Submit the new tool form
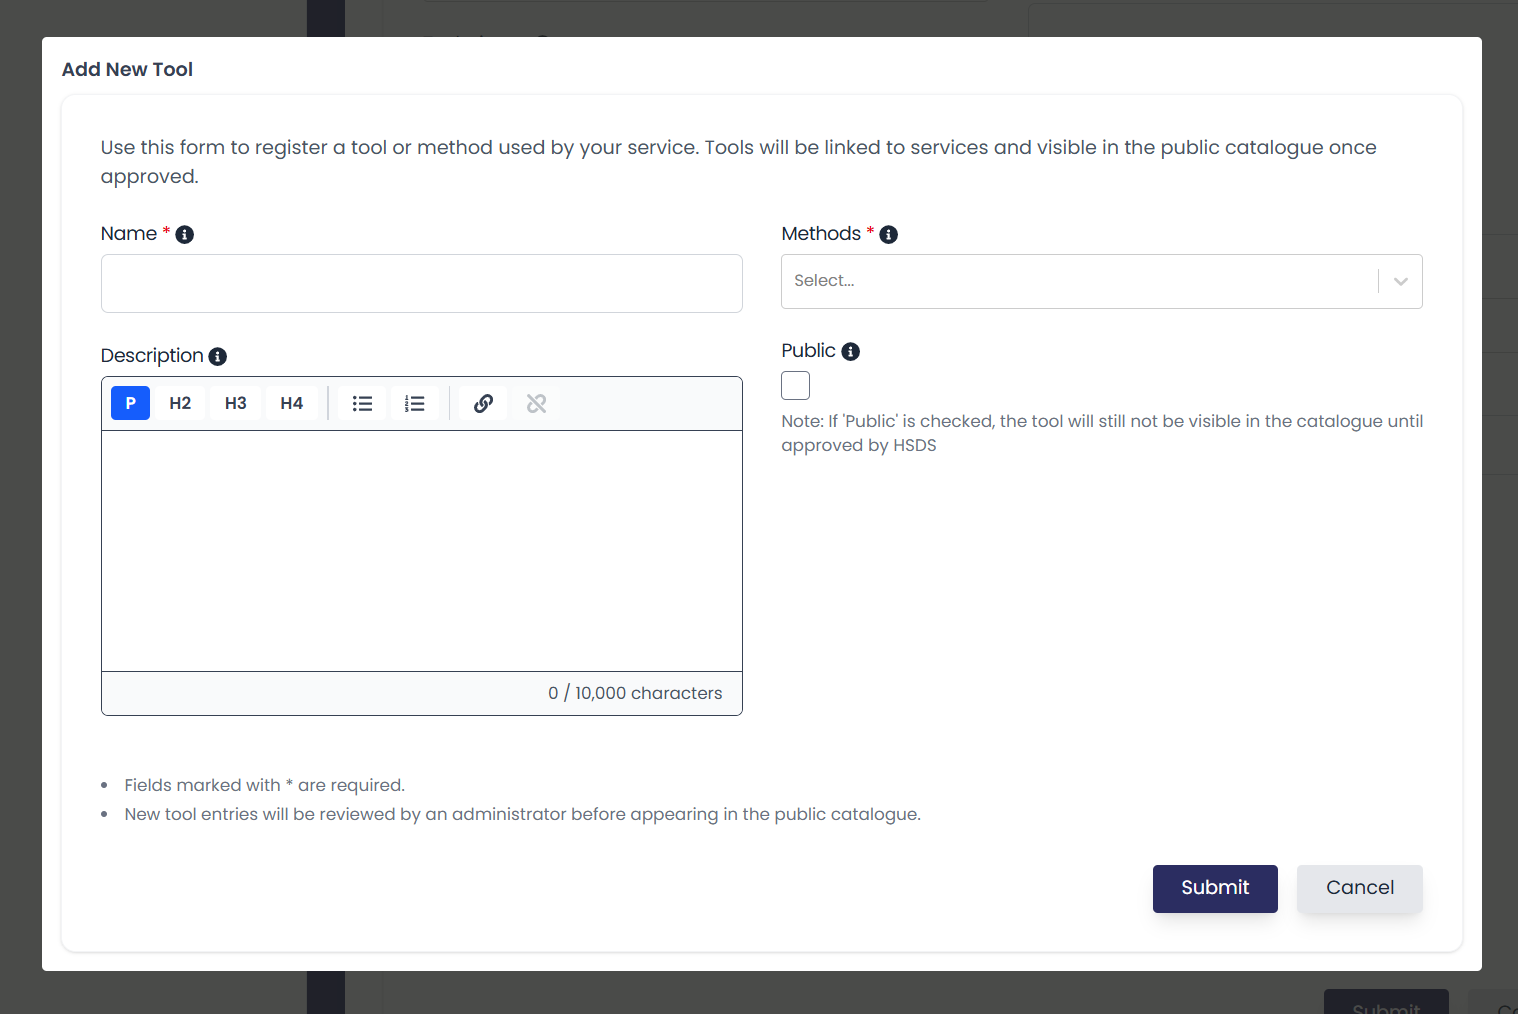Image resolution: width=1518 pixels, height=1014 pixels. click(1215, 888)
